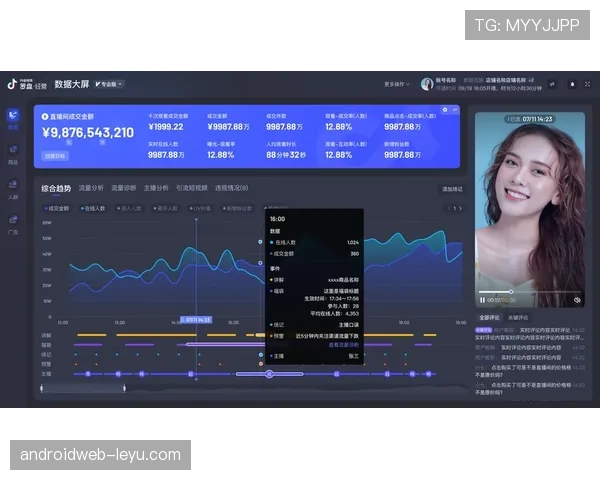Image resolution: width=600 pixels, height=480 pixels.
Task: Expand the 更多操作 dropdown
Action: coord(397,84)
